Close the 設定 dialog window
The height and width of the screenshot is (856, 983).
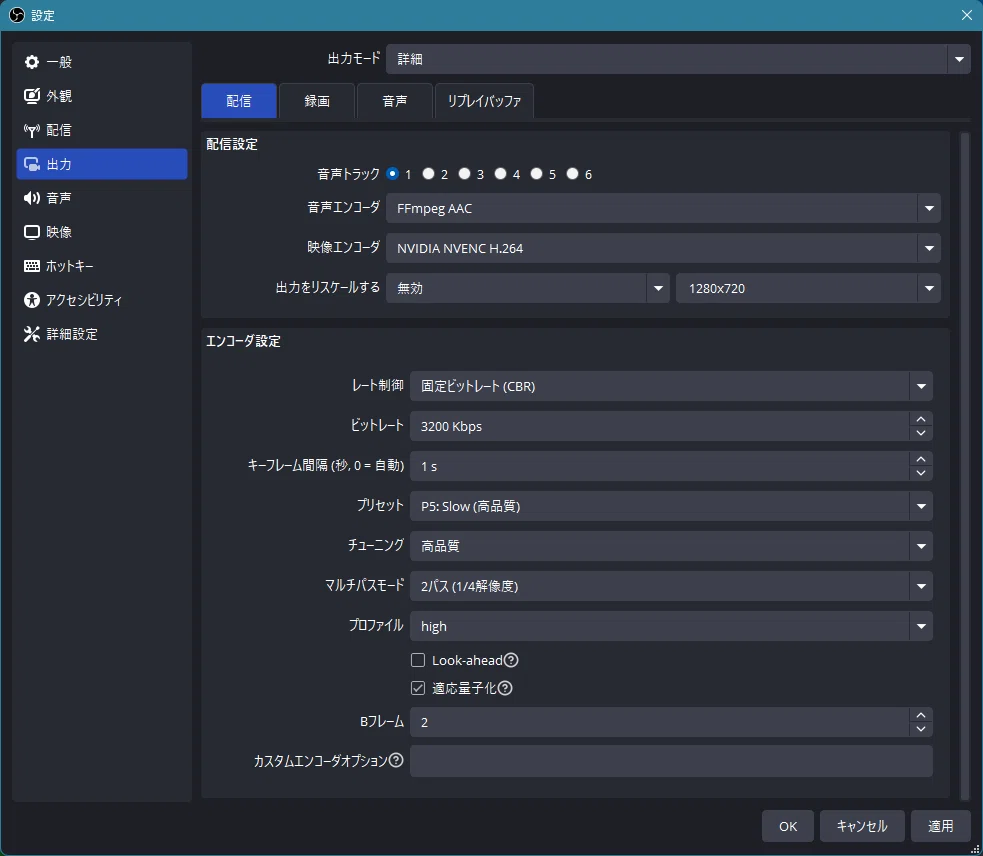click(x=967, y=15)
